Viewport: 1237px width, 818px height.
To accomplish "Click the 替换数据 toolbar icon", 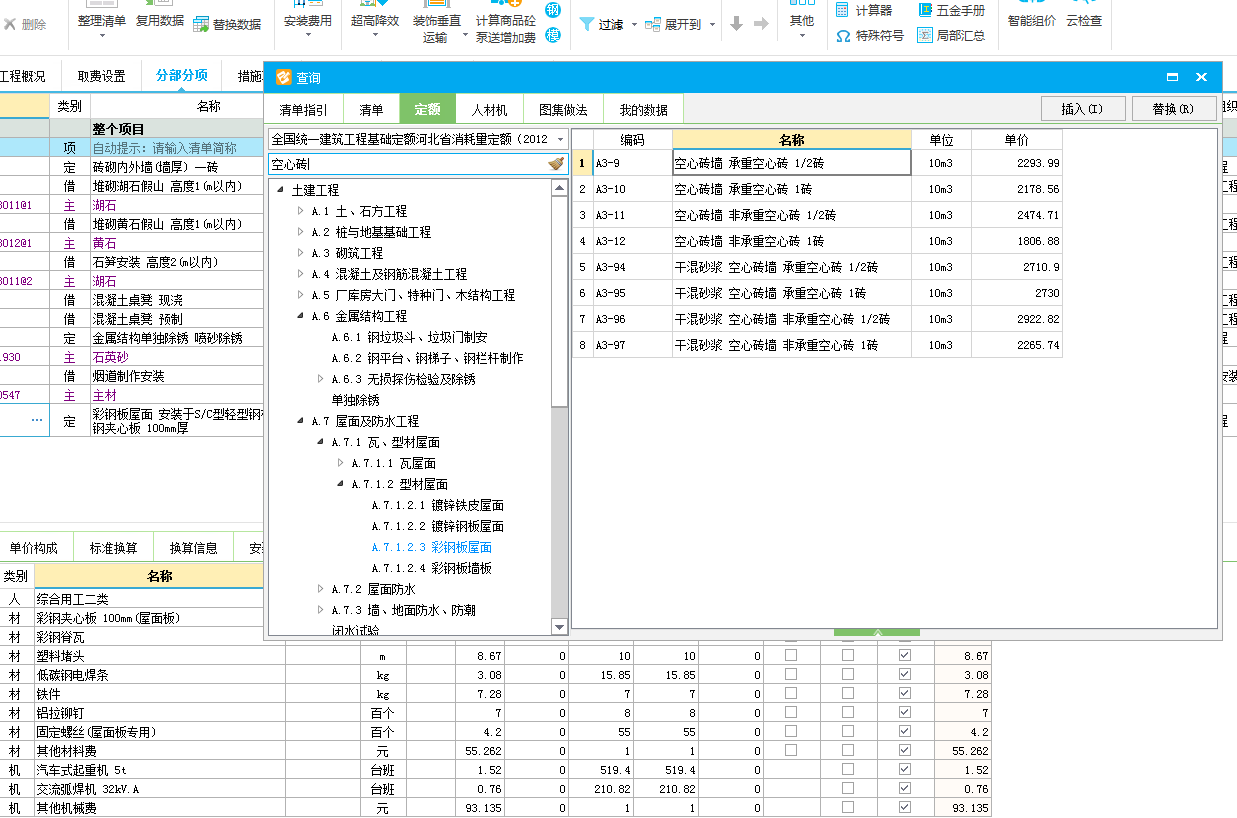I will pyautogui.click(x=201, y=24).
